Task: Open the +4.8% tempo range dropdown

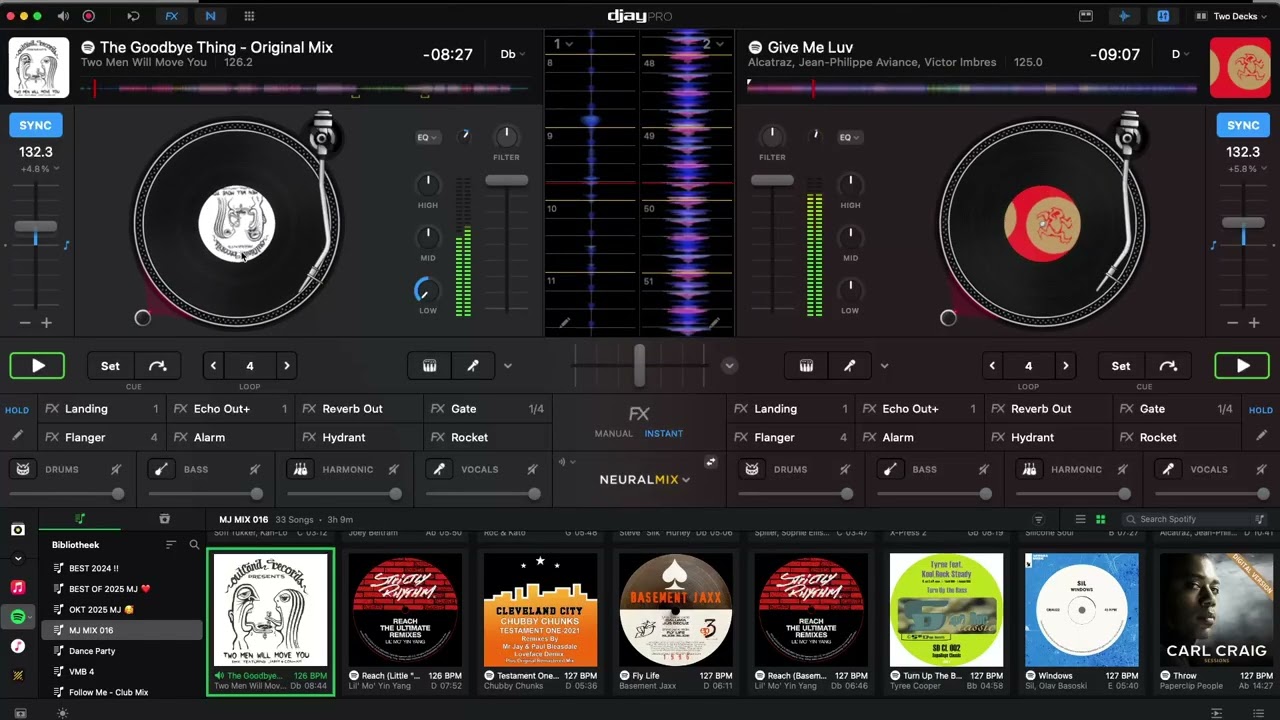Action: coord(39,169)
